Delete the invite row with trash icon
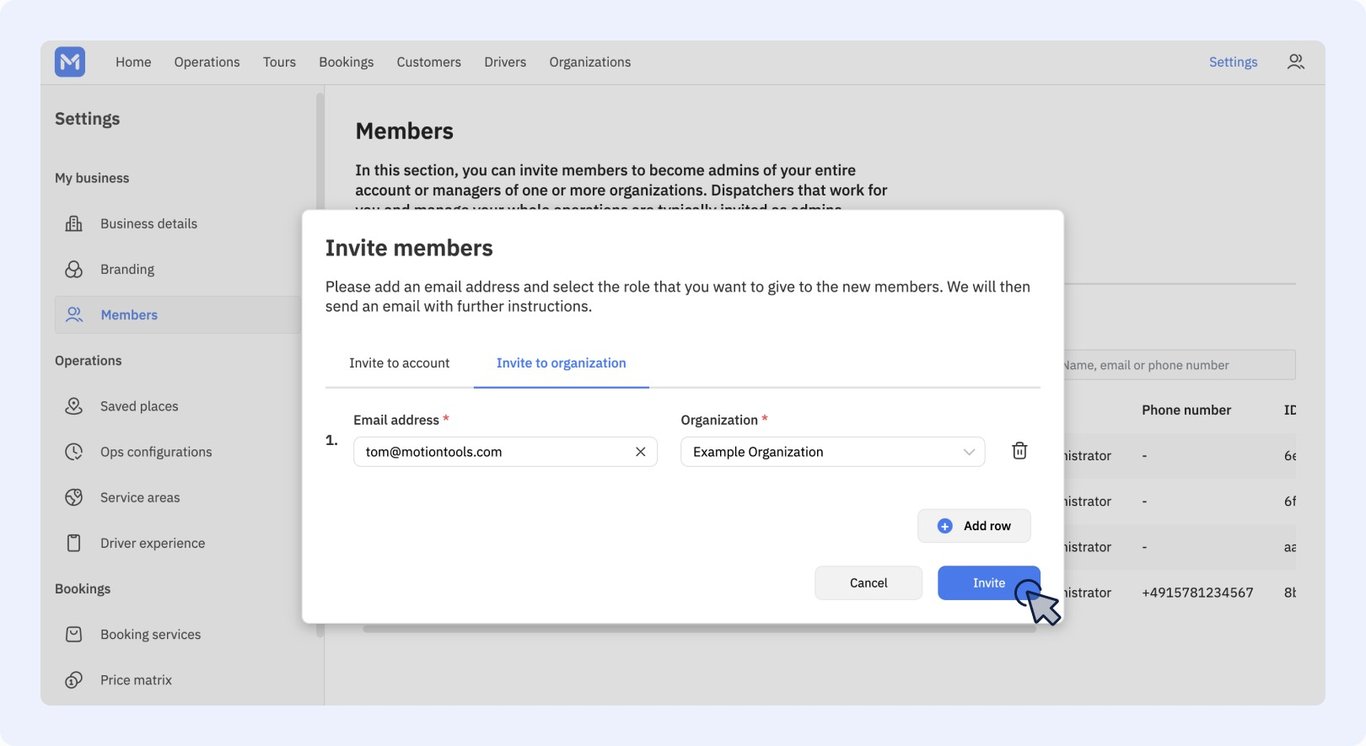Viewport: 1366px width, 746px height. (x=1020, y=451)
